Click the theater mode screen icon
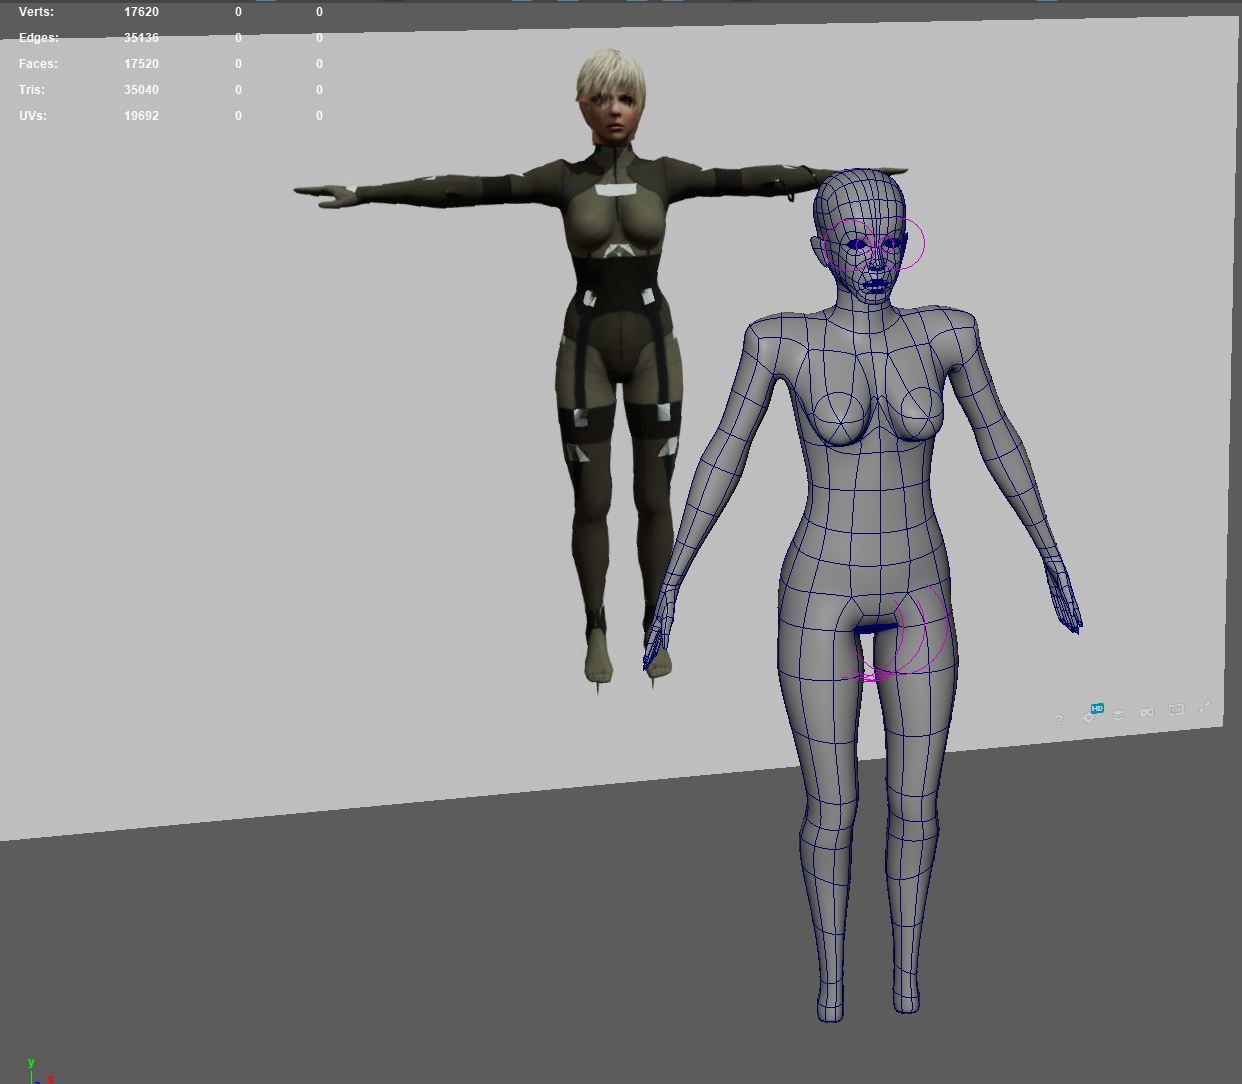This screenshot has height=1084, width=1242. pos(1176,710)
